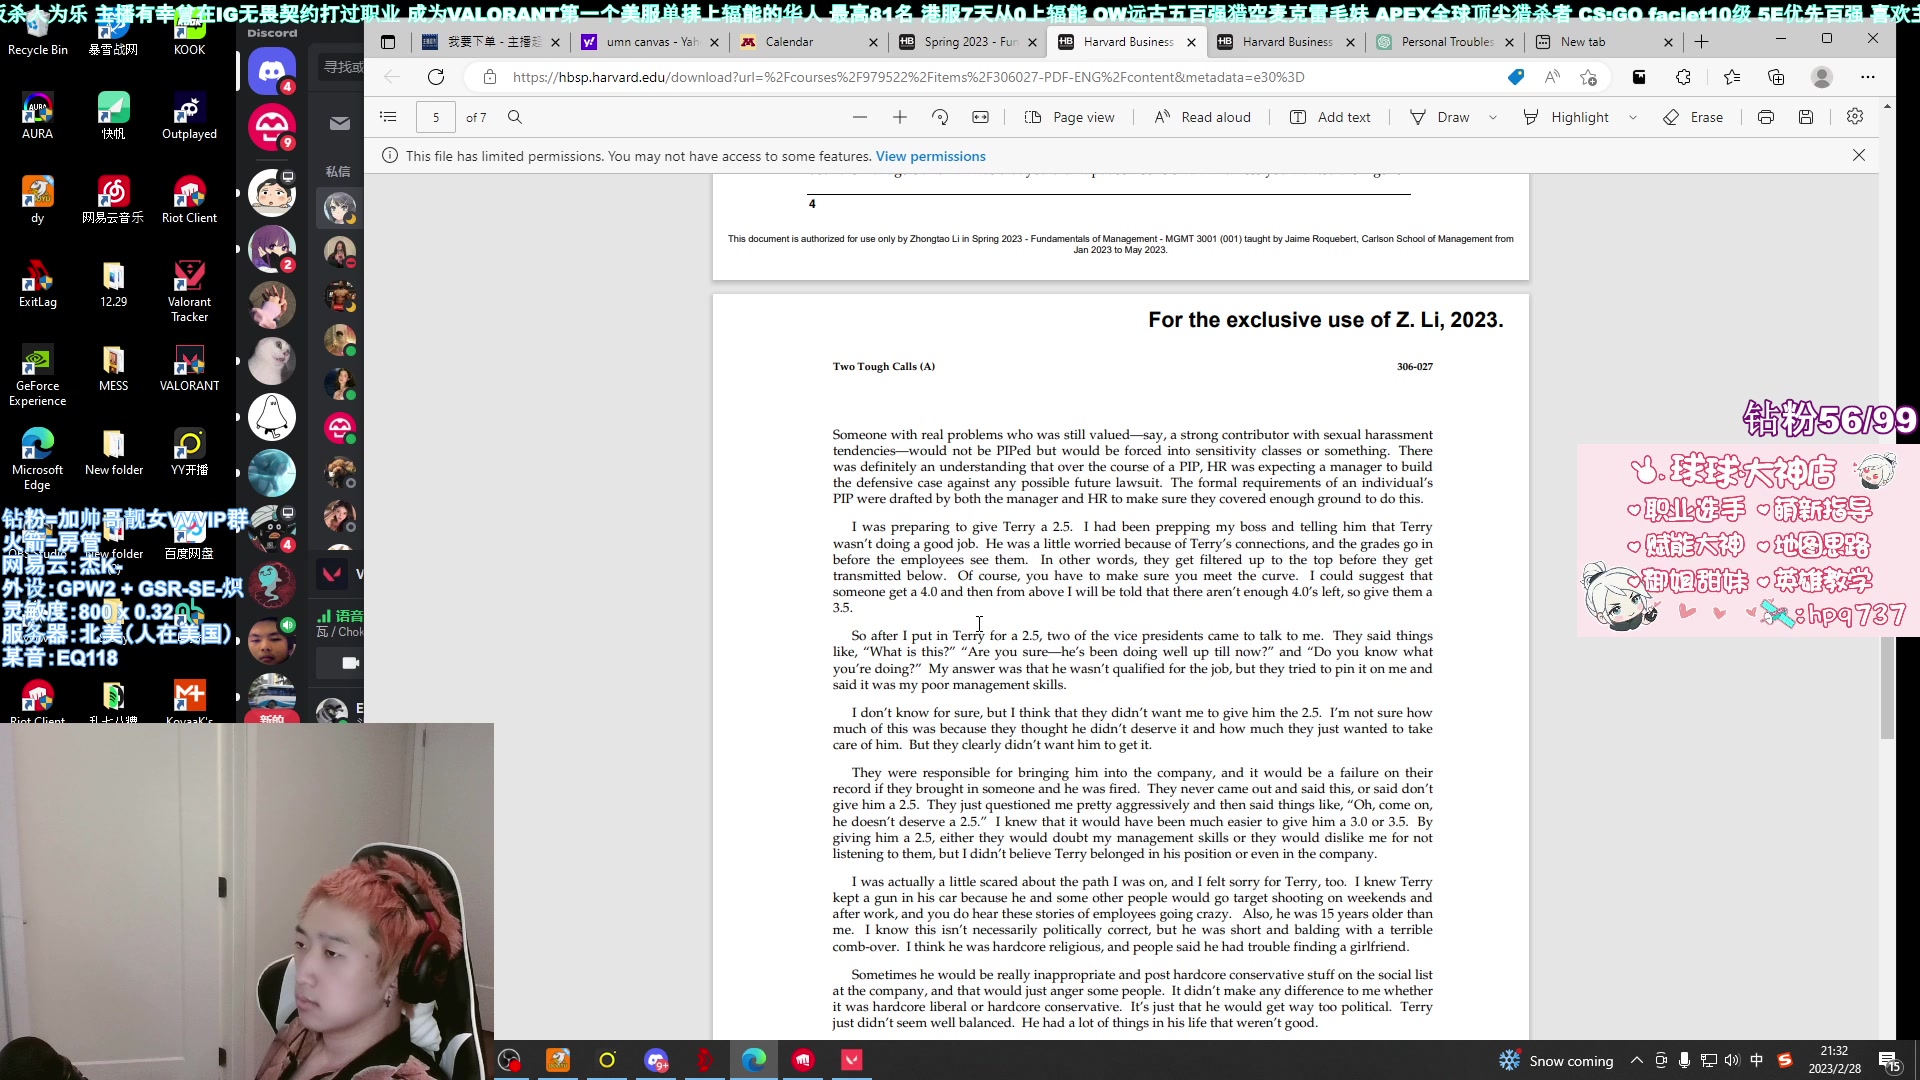This screenshot has height=1080, width=1920.
Task: Close the active Harvard Business tab
Action: 1191,42
